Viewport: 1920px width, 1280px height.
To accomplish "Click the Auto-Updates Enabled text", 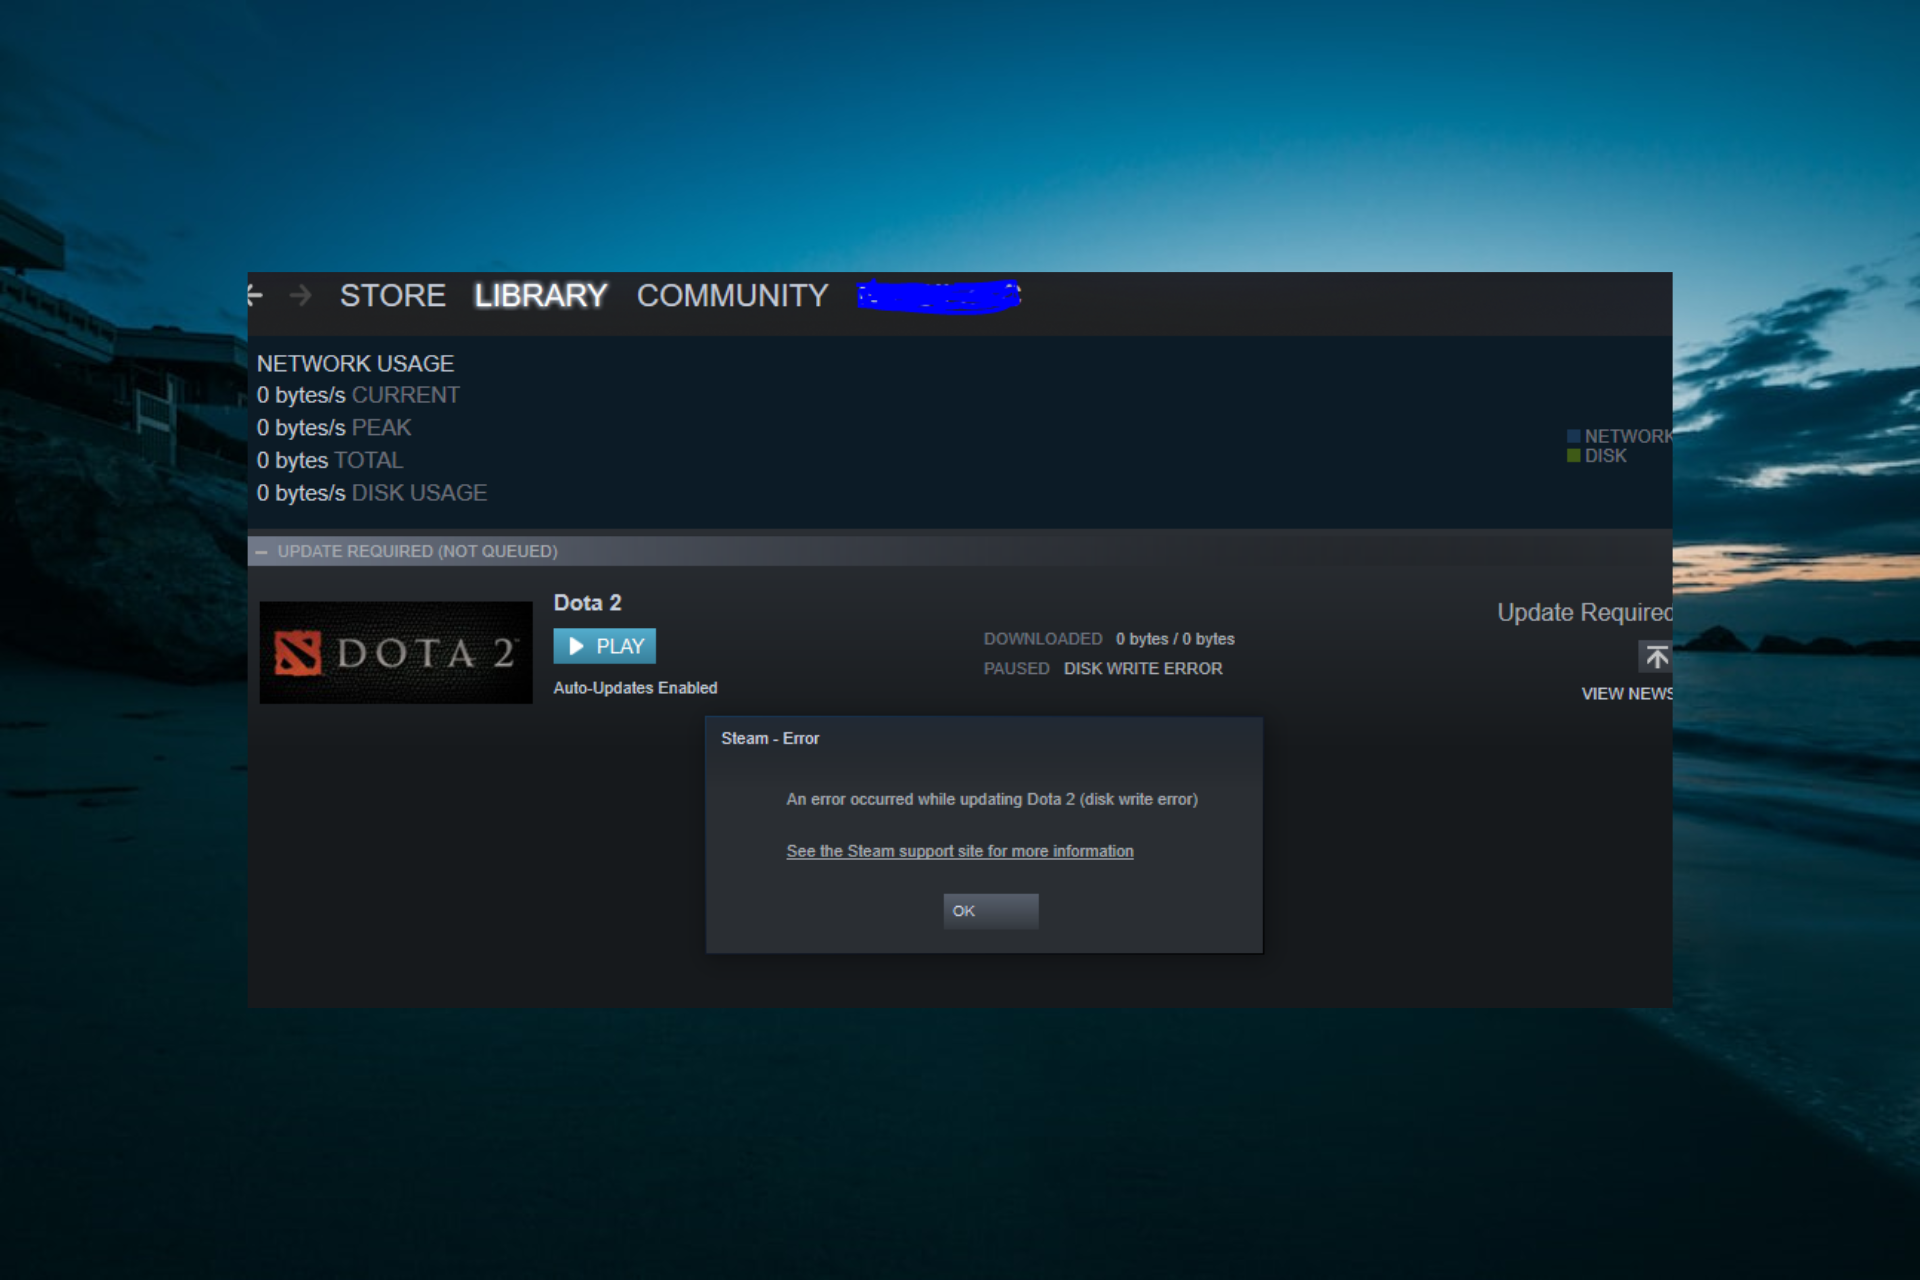I will 635,688.
